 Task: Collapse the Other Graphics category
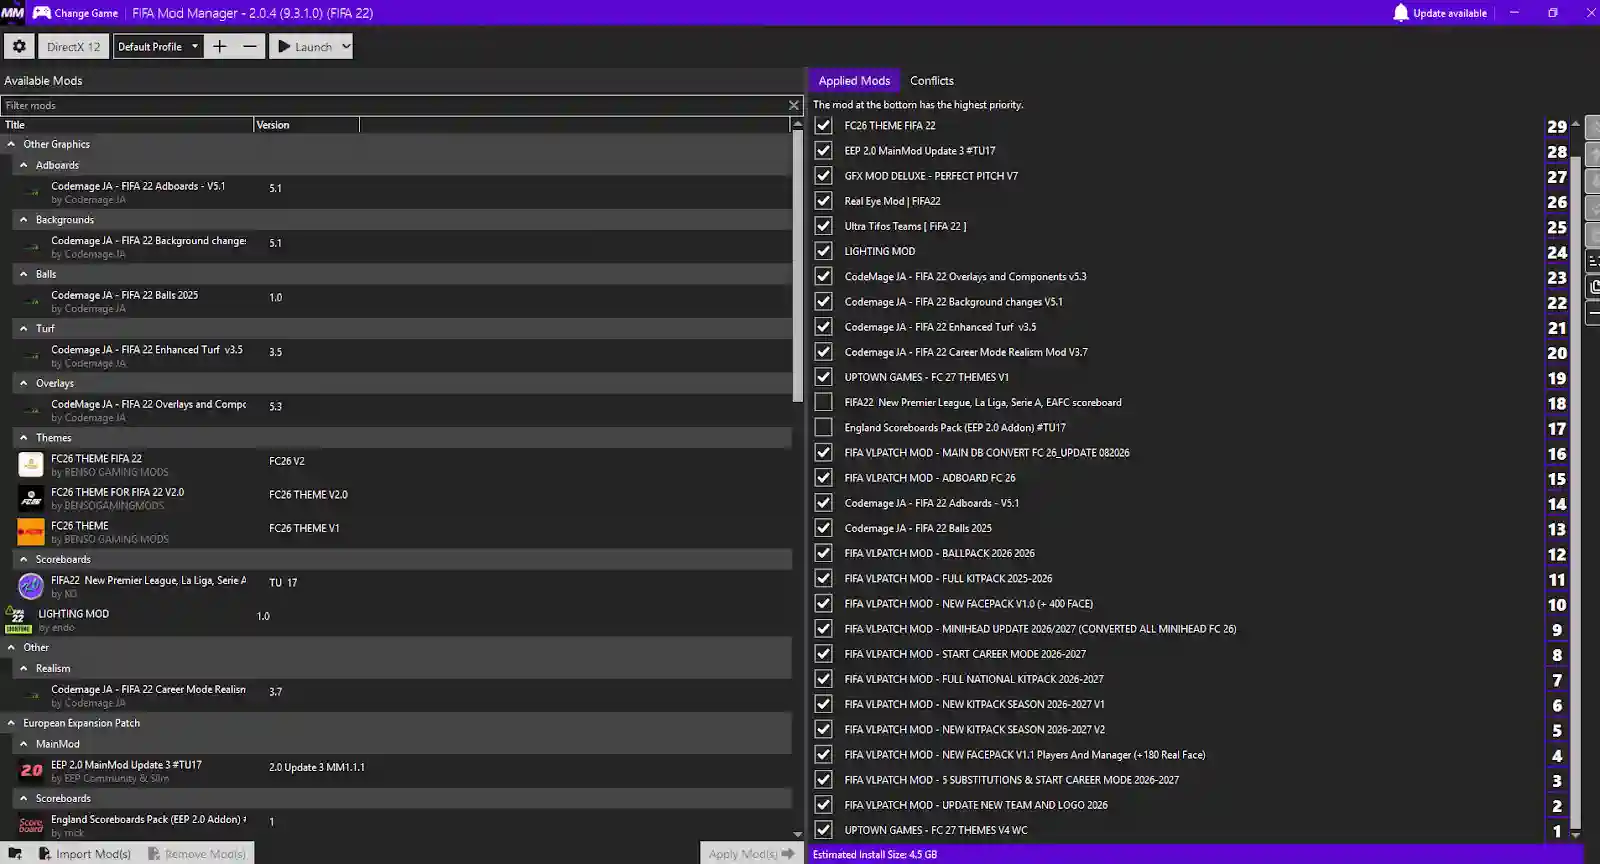[11, 144]
